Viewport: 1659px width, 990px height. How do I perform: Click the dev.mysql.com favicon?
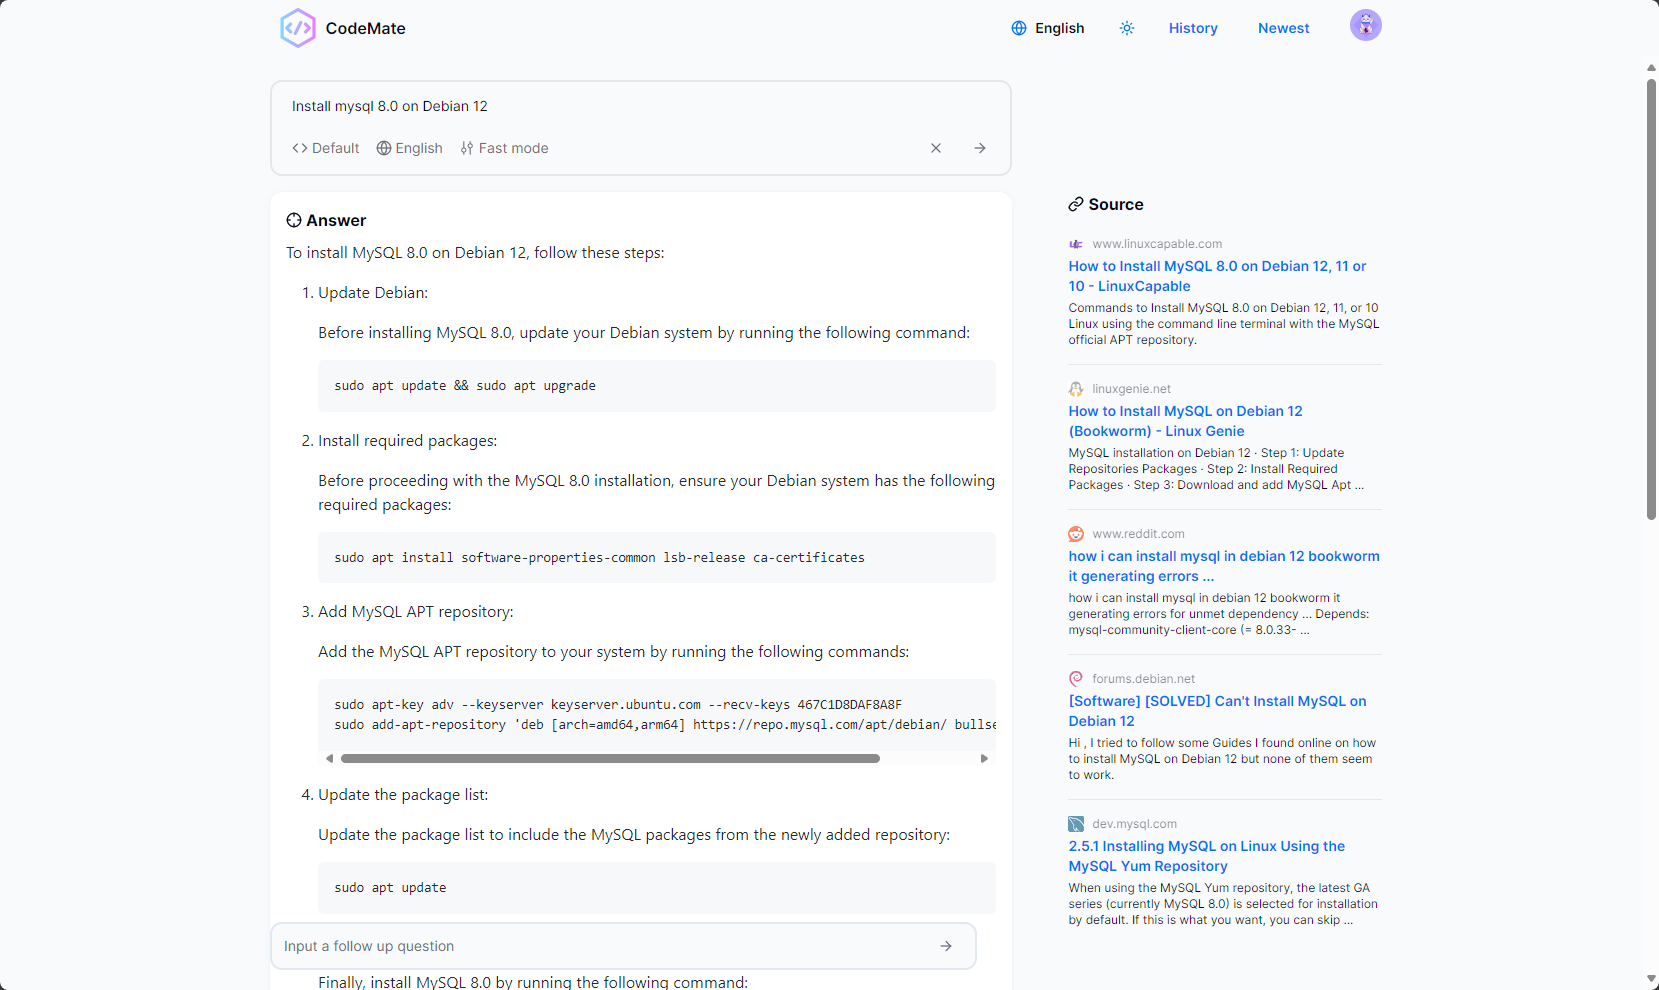[x=1076, y=824]
